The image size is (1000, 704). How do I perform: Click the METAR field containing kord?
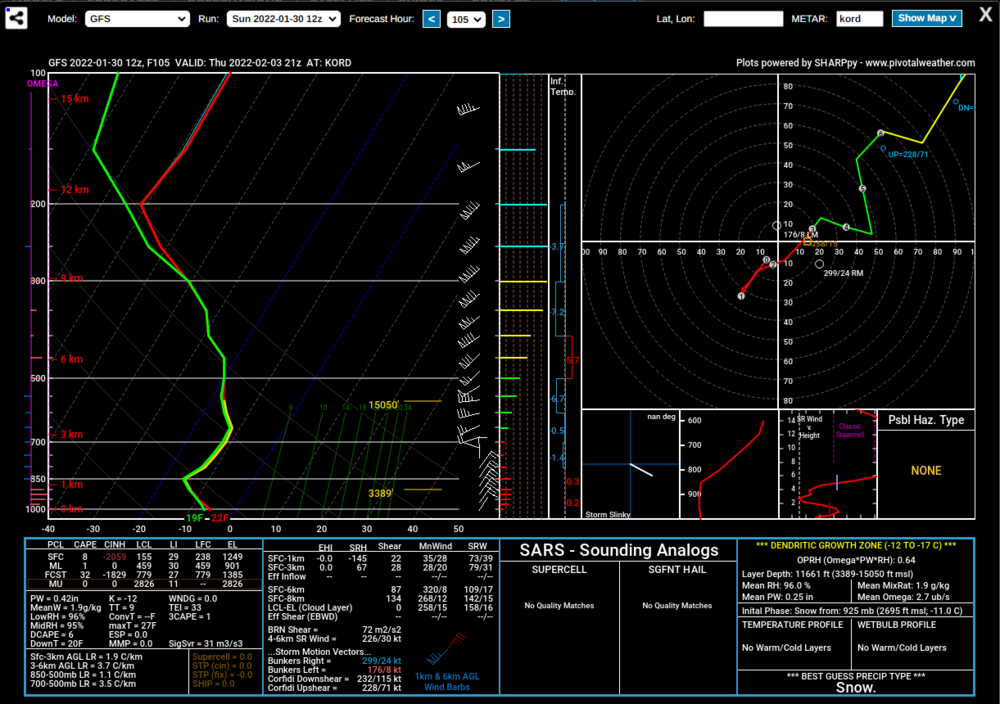click(x=860, y=19)
